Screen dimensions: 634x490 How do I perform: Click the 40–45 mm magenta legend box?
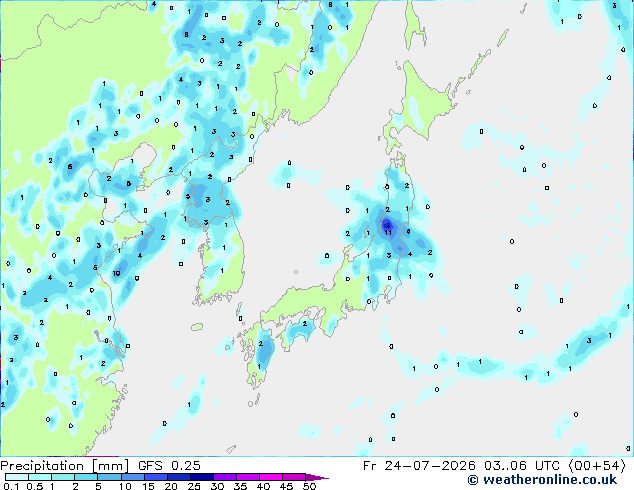(271, 477)
